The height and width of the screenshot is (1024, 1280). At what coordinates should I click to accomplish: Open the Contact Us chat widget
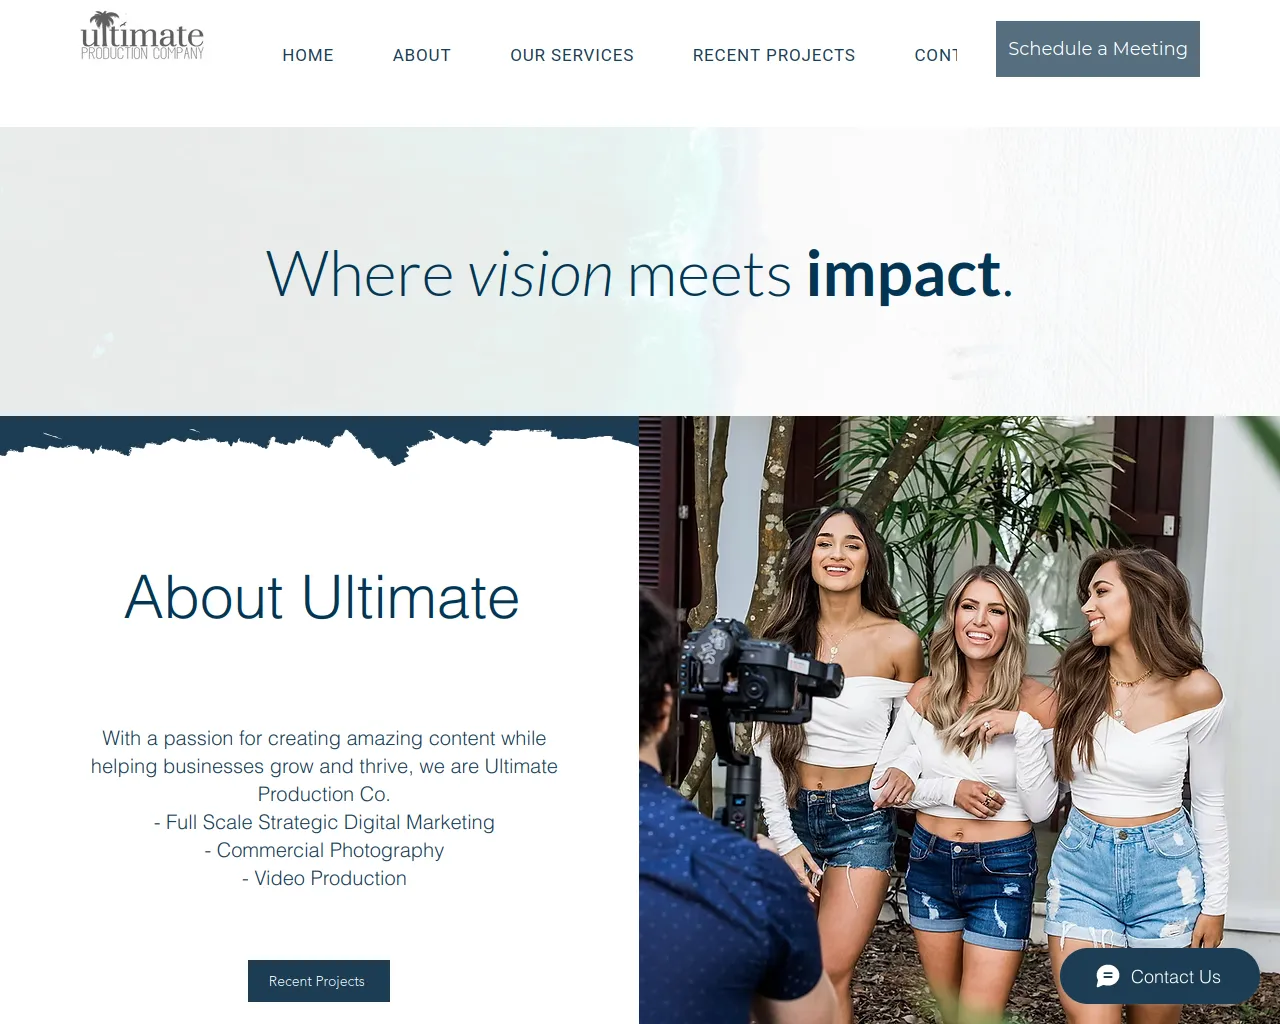[1160, 977]
